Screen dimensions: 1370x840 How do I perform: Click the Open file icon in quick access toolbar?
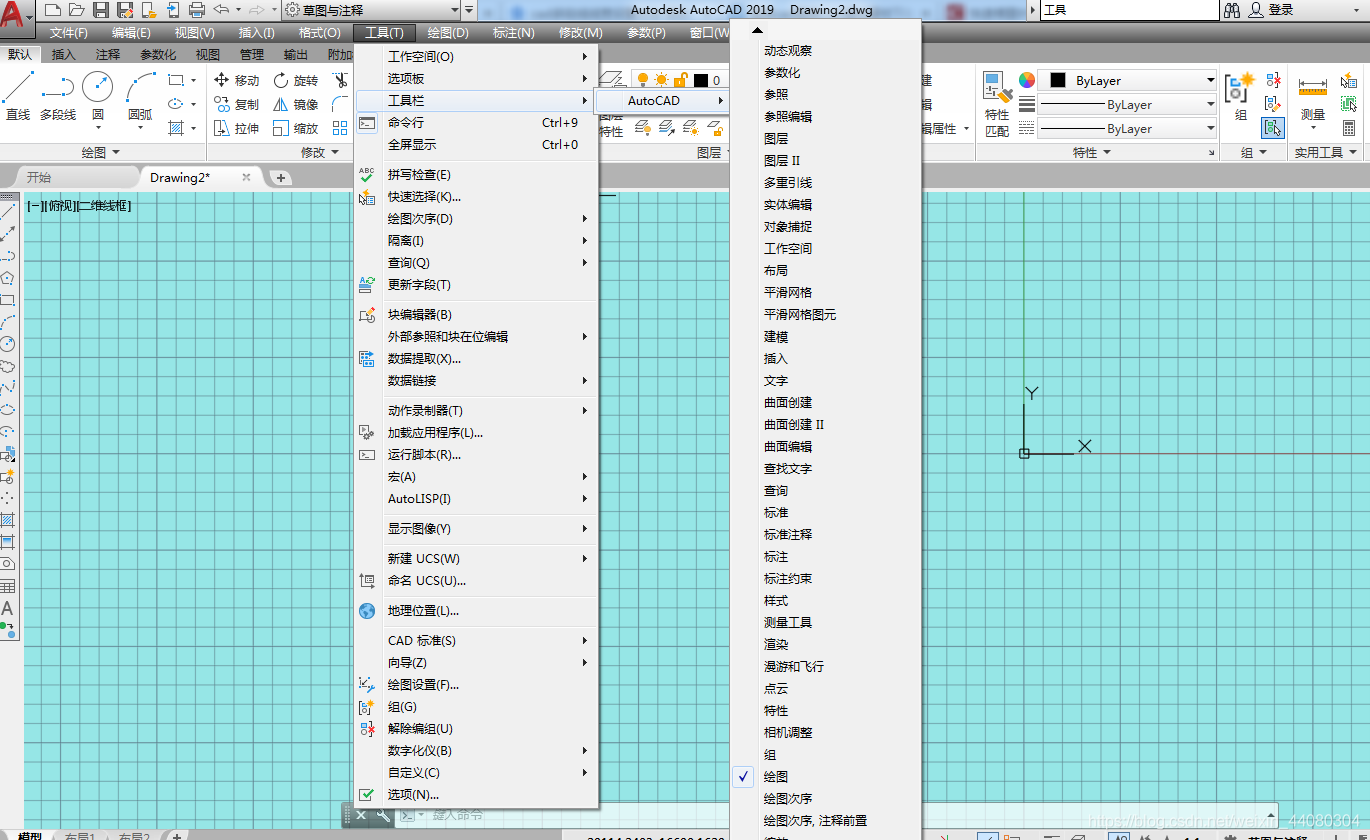tap(75, 10)
